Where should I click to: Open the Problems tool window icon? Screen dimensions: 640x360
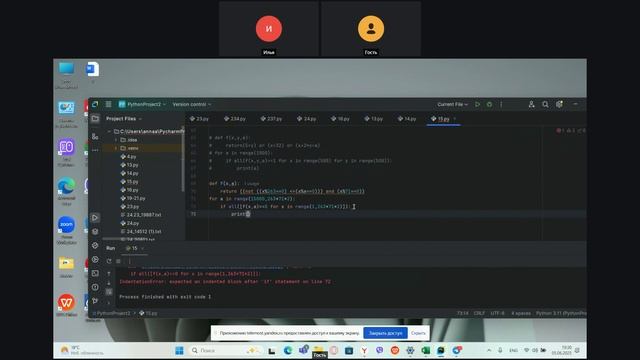point(95,287)
